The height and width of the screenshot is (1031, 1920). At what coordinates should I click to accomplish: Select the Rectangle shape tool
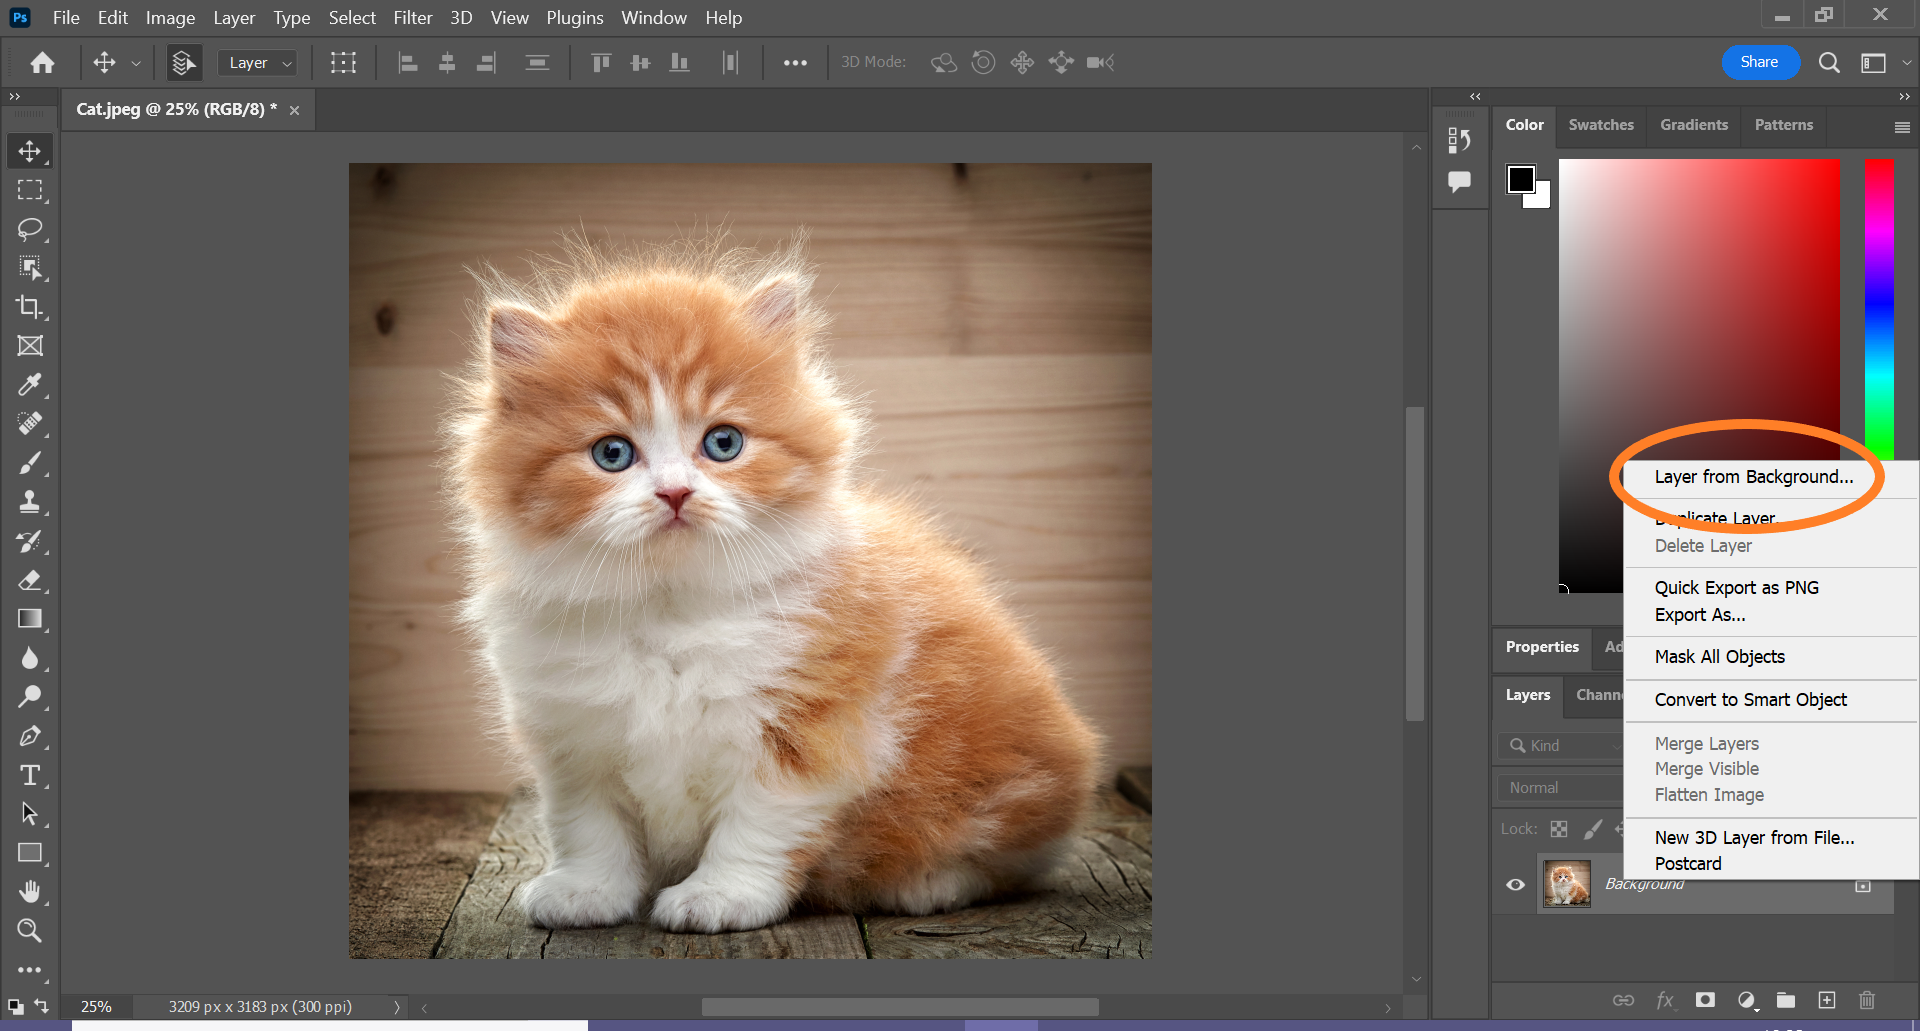(x=30, y=853)
